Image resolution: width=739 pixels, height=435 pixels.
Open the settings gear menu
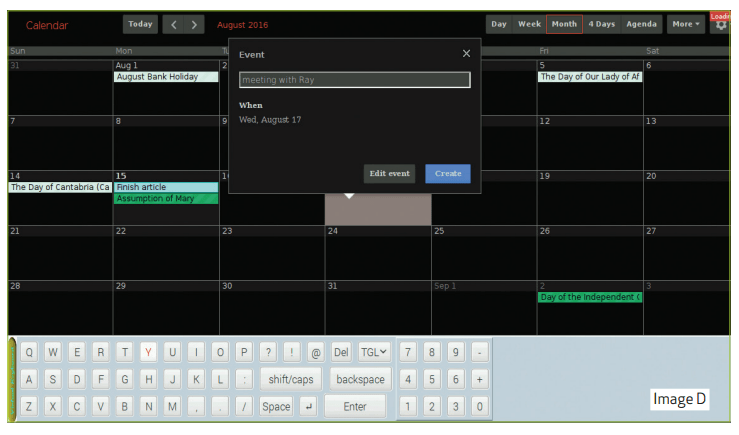pos(721,25)
